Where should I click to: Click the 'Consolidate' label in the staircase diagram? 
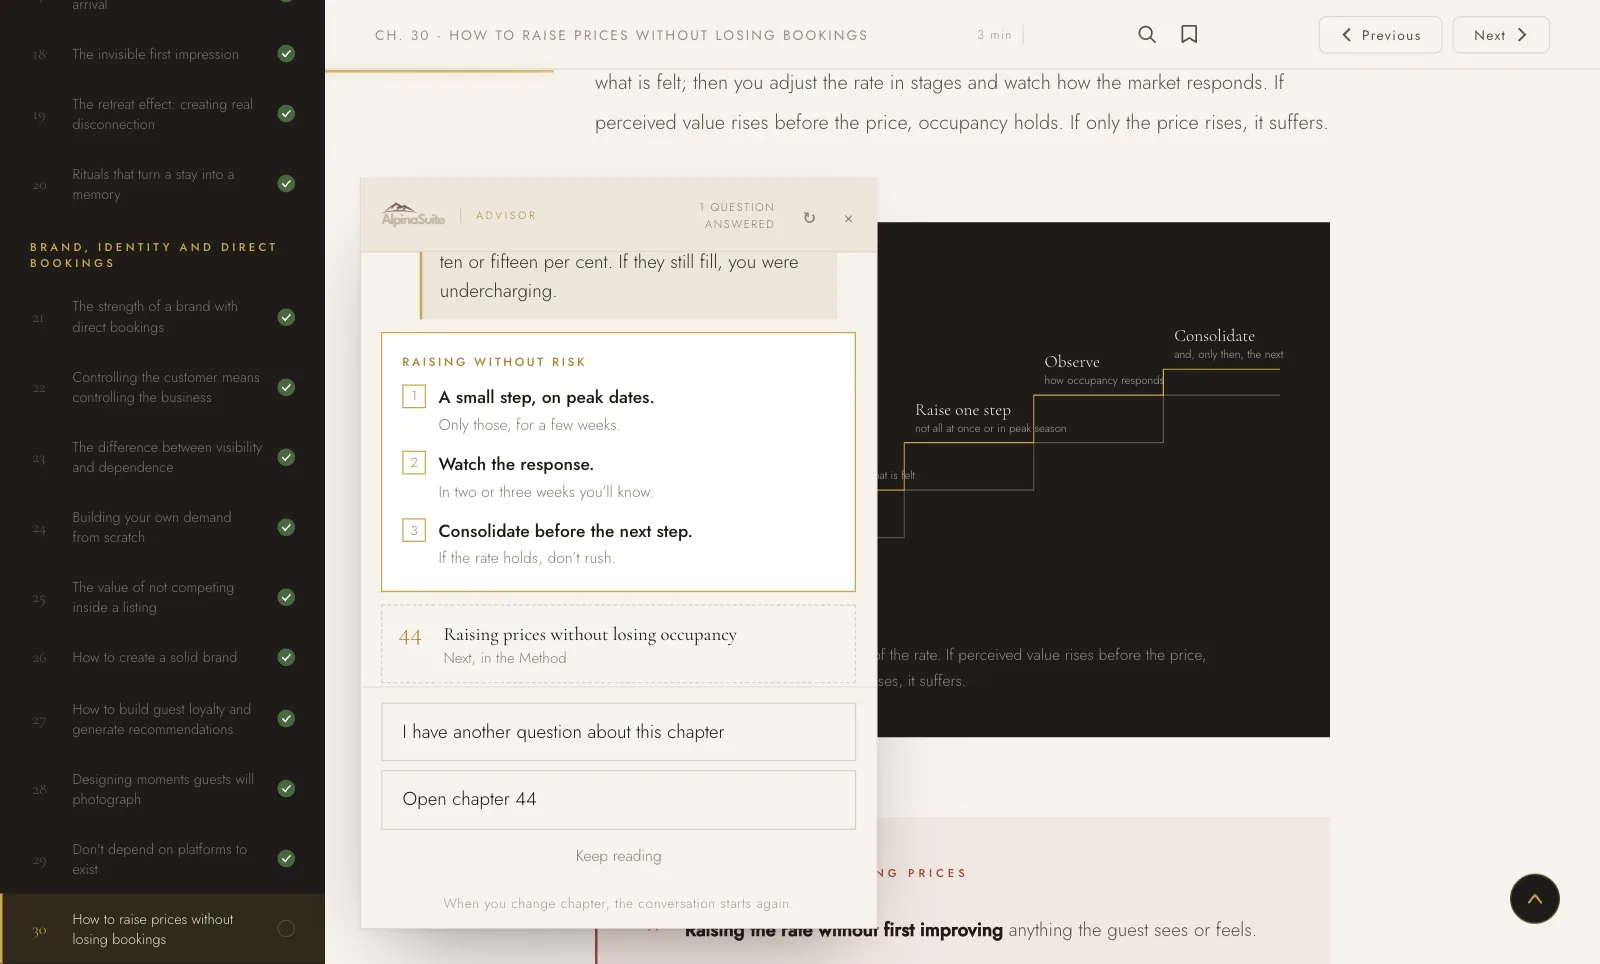(1214, 336)
